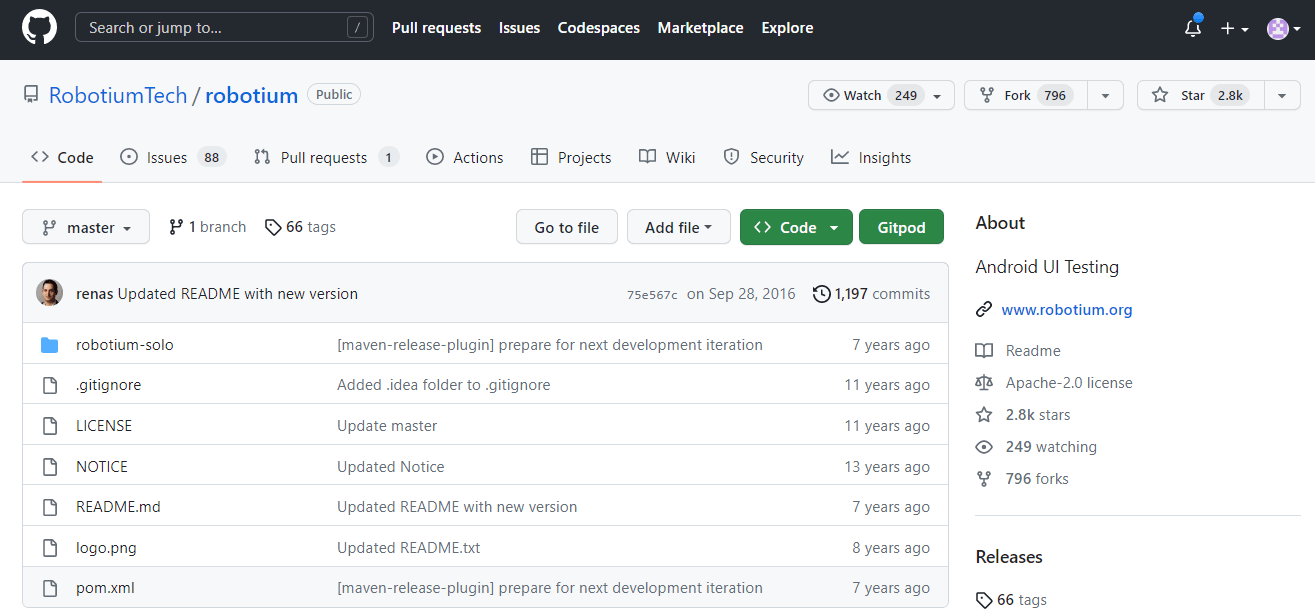Click the GitHub logo icon
This screenshot has width=1315, height=616.
42,28
